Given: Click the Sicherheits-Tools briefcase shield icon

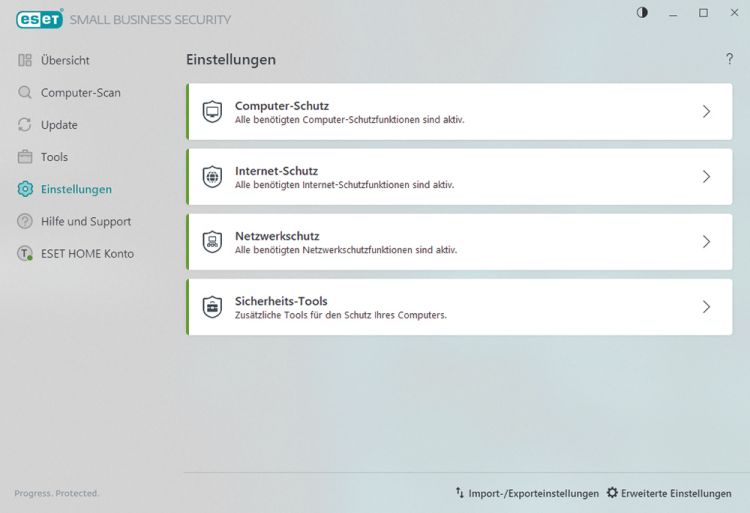Looking at the screenshot, I should [x=212, y=307].
